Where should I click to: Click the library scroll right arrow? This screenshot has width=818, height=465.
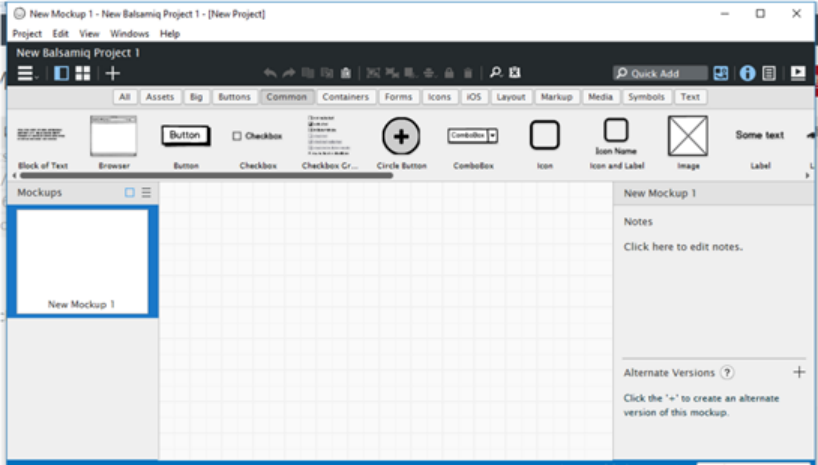point(807,176)
